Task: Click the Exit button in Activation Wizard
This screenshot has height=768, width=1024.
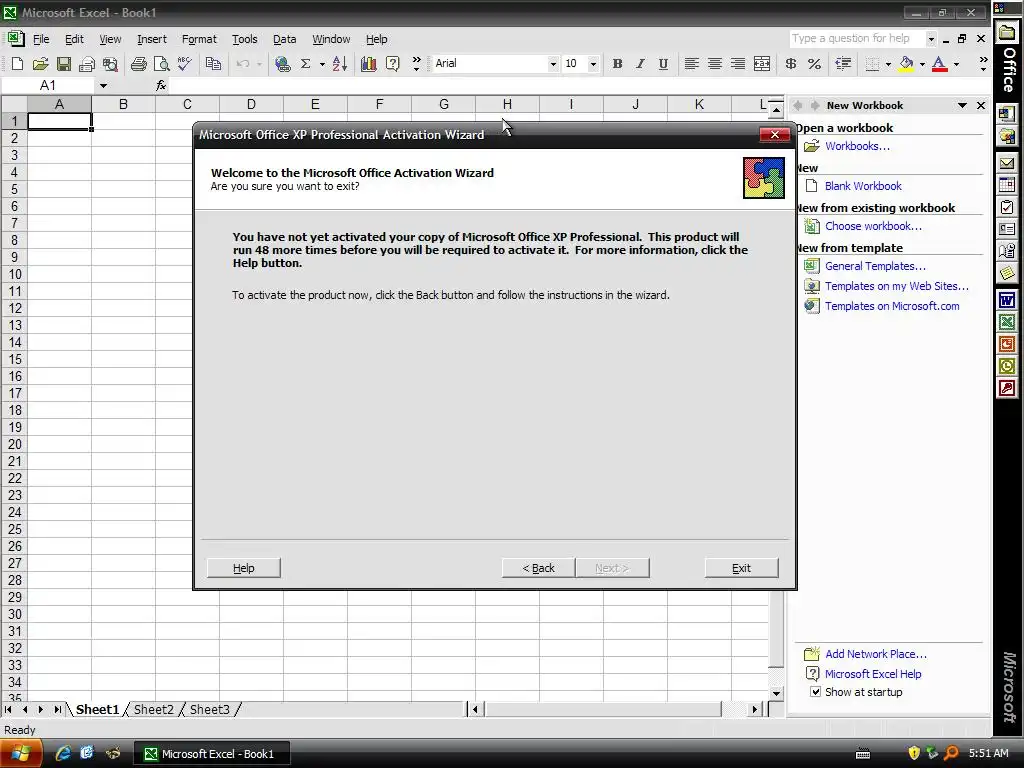Action: click(x=741, y=568)
